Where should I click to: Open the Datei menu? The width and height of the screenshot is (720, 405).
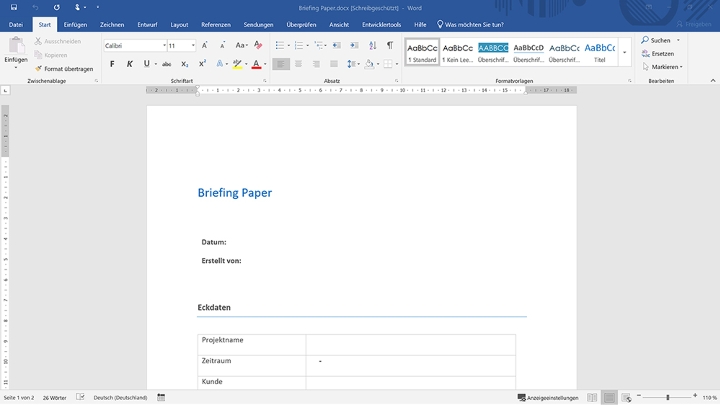tap(16, 25)
